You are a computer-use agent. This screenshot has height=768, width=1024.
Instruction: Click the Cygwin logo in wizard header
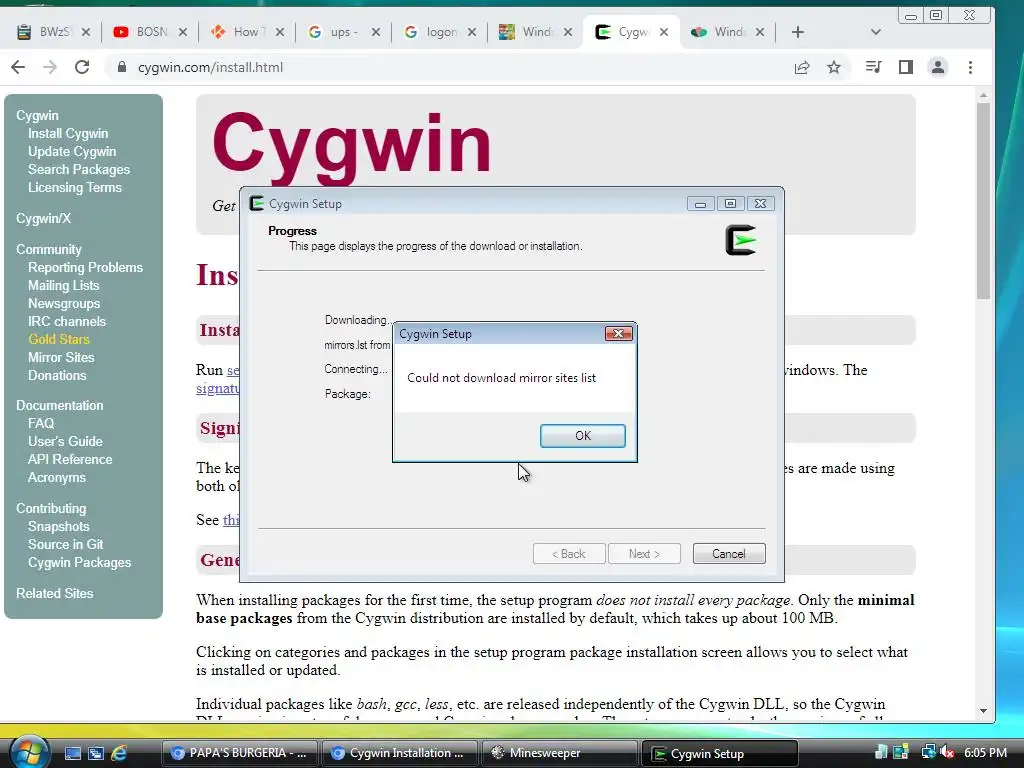coord(741,240)
